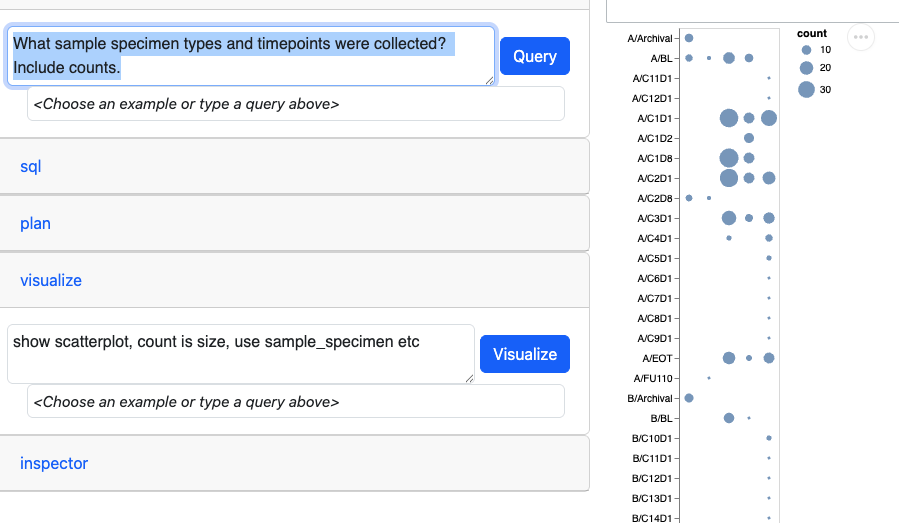Select the B/Archival data point
899x523 pixels.
(689, 398)
